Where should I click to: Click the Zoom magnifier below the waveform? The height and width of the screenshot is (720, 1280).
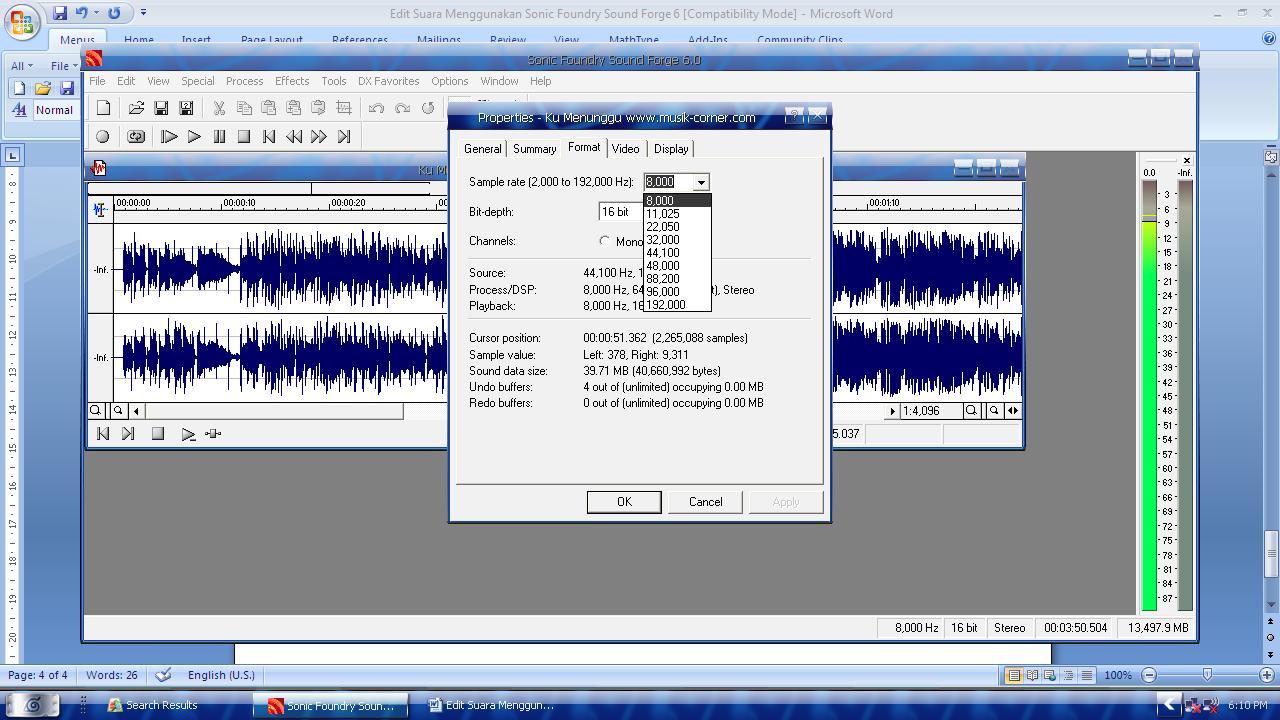coord(96,410)
